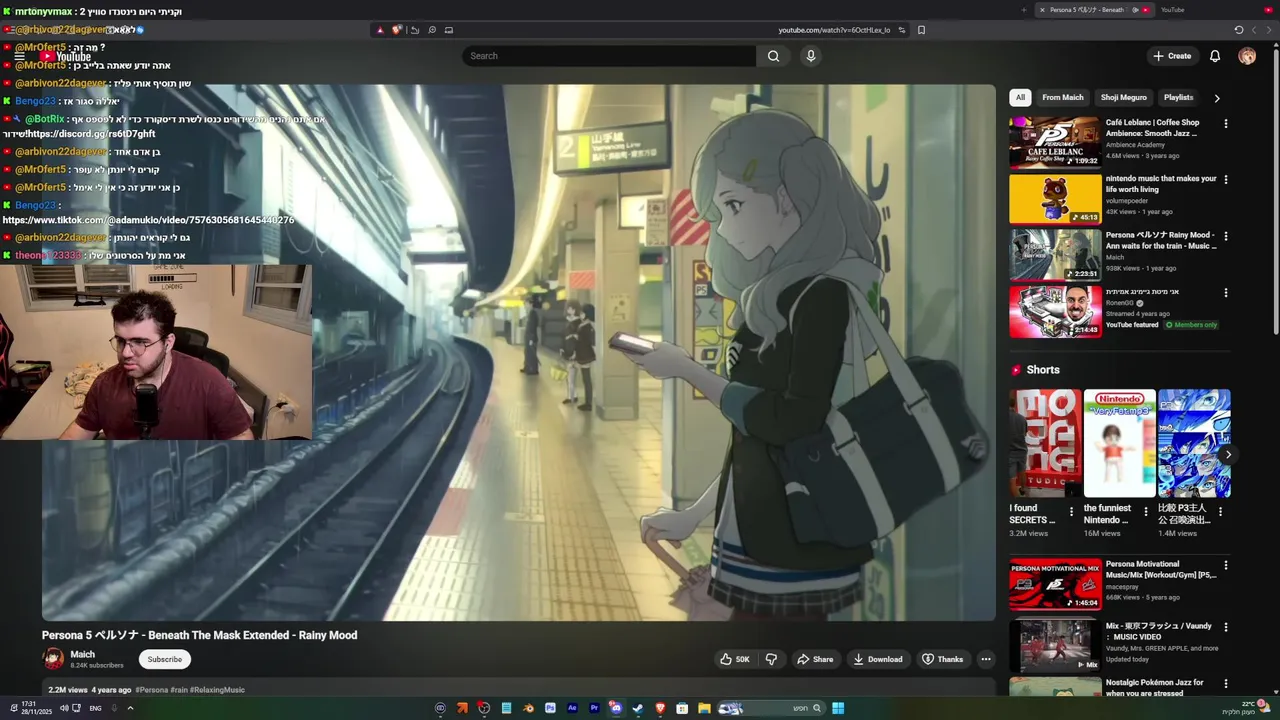Viewport: 1280px width, 720px height.
Task: Open the TikTok link in chat
Action: click(148, 220)
